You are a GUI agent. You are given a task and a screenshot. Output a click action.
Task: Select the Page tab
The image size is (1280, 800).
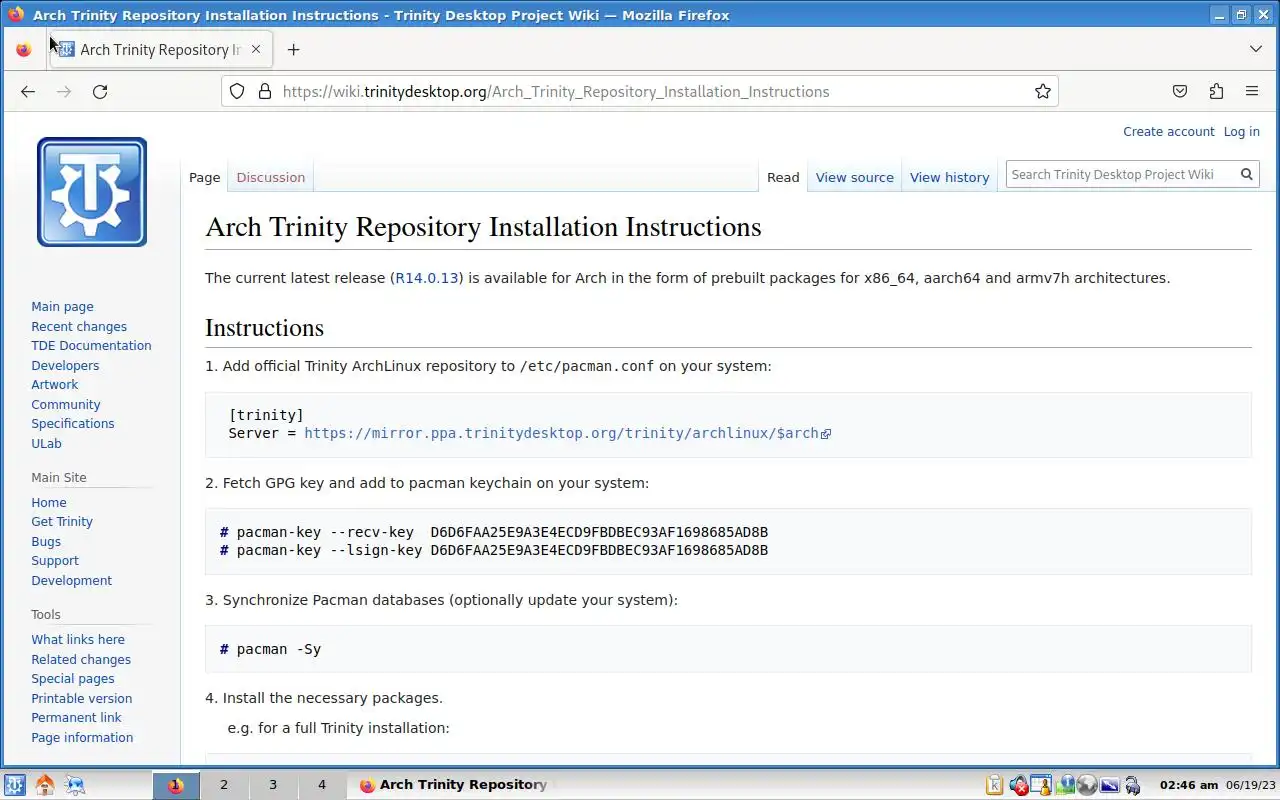[204, 177]
